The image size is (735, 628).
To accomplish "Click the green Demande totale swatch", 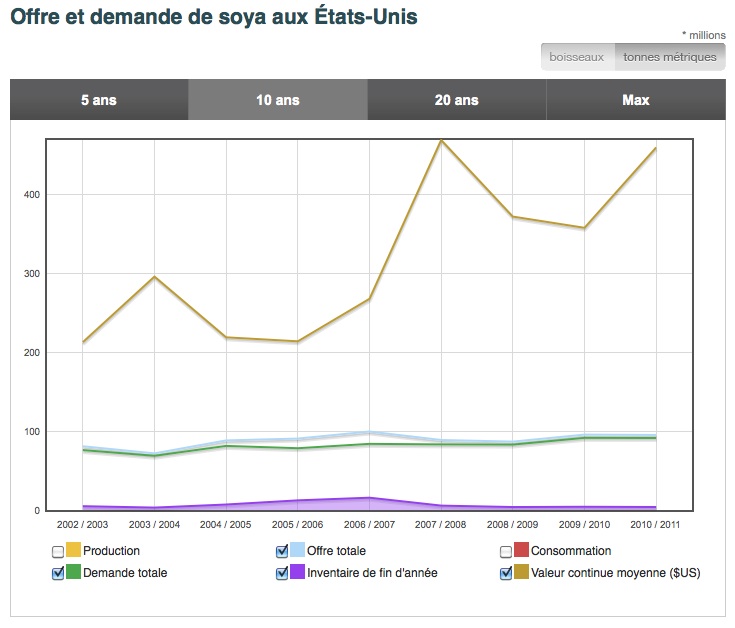I will (x=73, y=573).
